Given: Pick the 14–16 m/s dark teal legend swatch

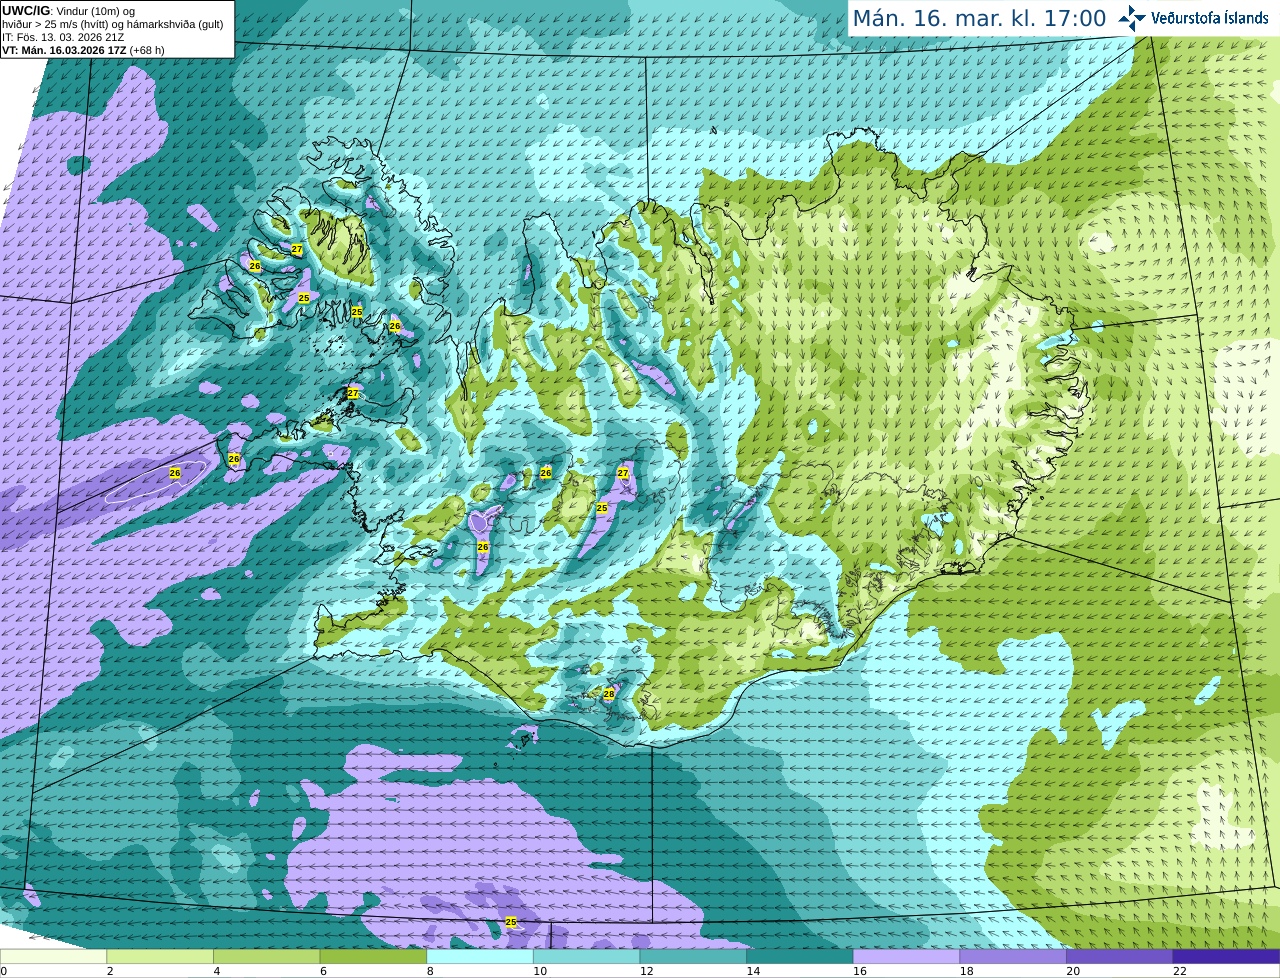Looking at the screenshot, I should pos(800,956).
